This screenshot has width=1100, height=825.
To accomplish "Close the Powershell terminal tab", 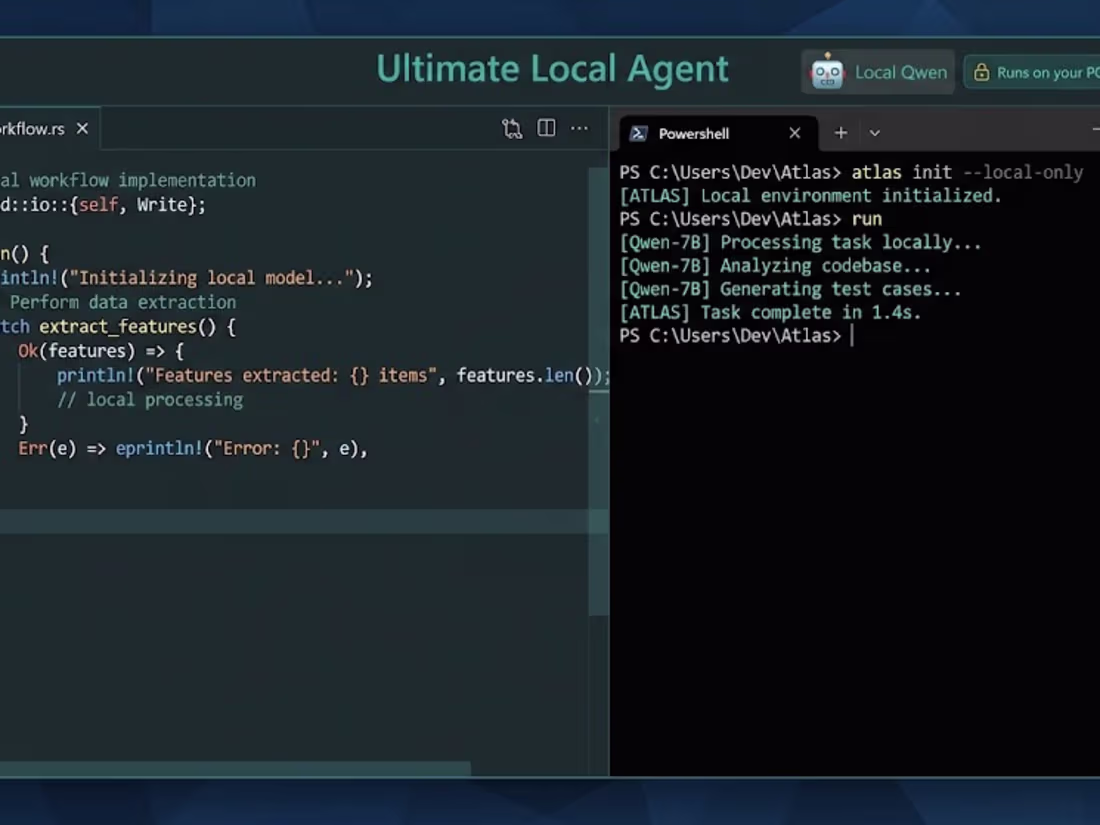I will pos(795,133).
